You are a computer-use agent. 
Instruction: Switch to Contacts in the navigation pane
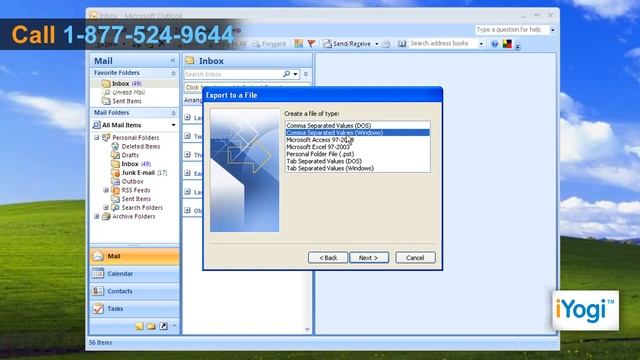pyautogui.click(x=134, y=291)
